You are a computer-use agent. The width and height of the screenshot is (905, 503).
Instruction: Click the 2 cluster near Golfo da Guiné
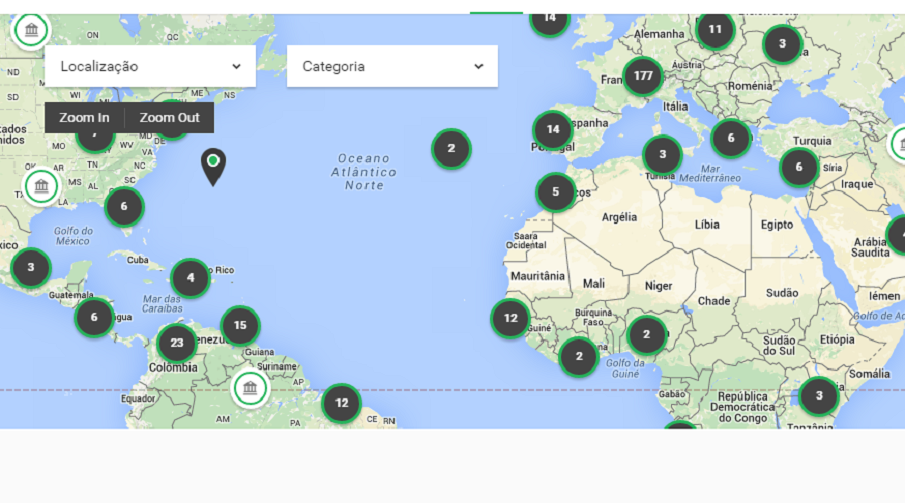click(x=579, y=357)
